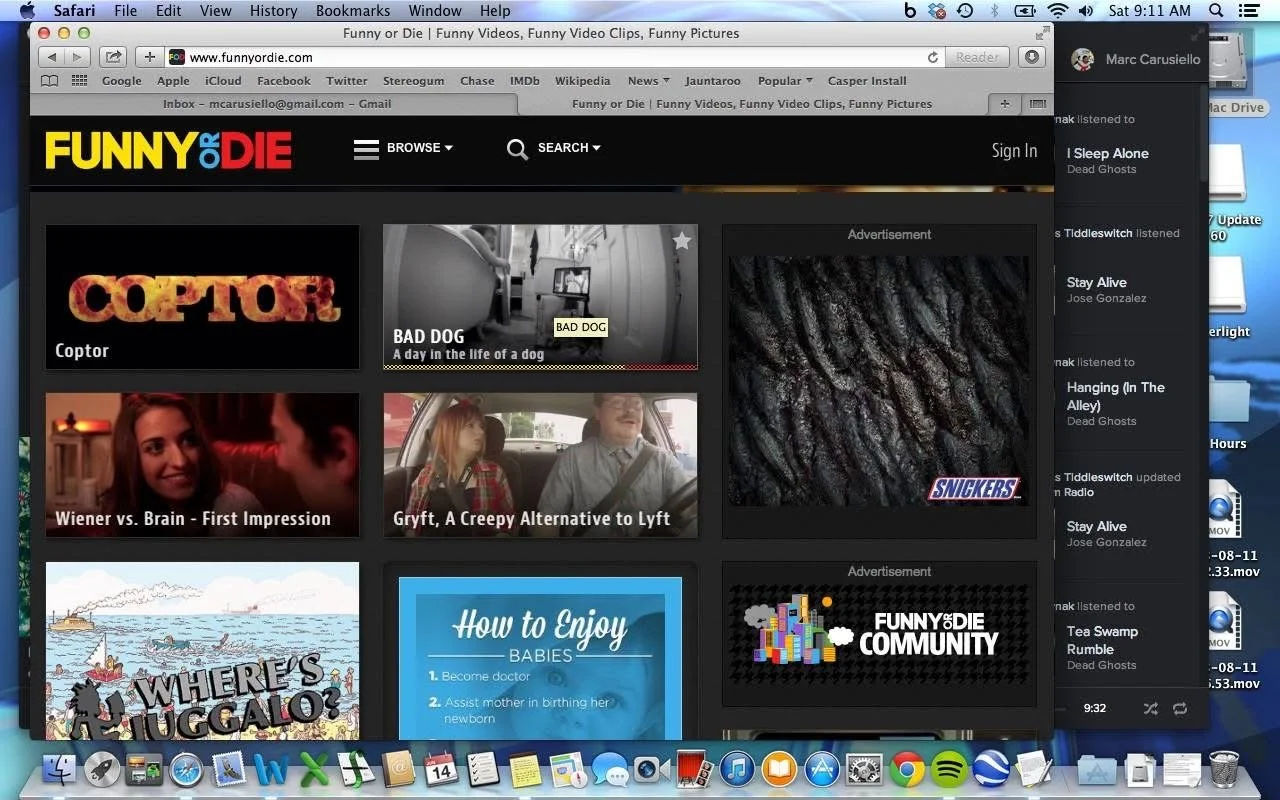
Task: Show all tabs overview icon
Action: 1037,104
